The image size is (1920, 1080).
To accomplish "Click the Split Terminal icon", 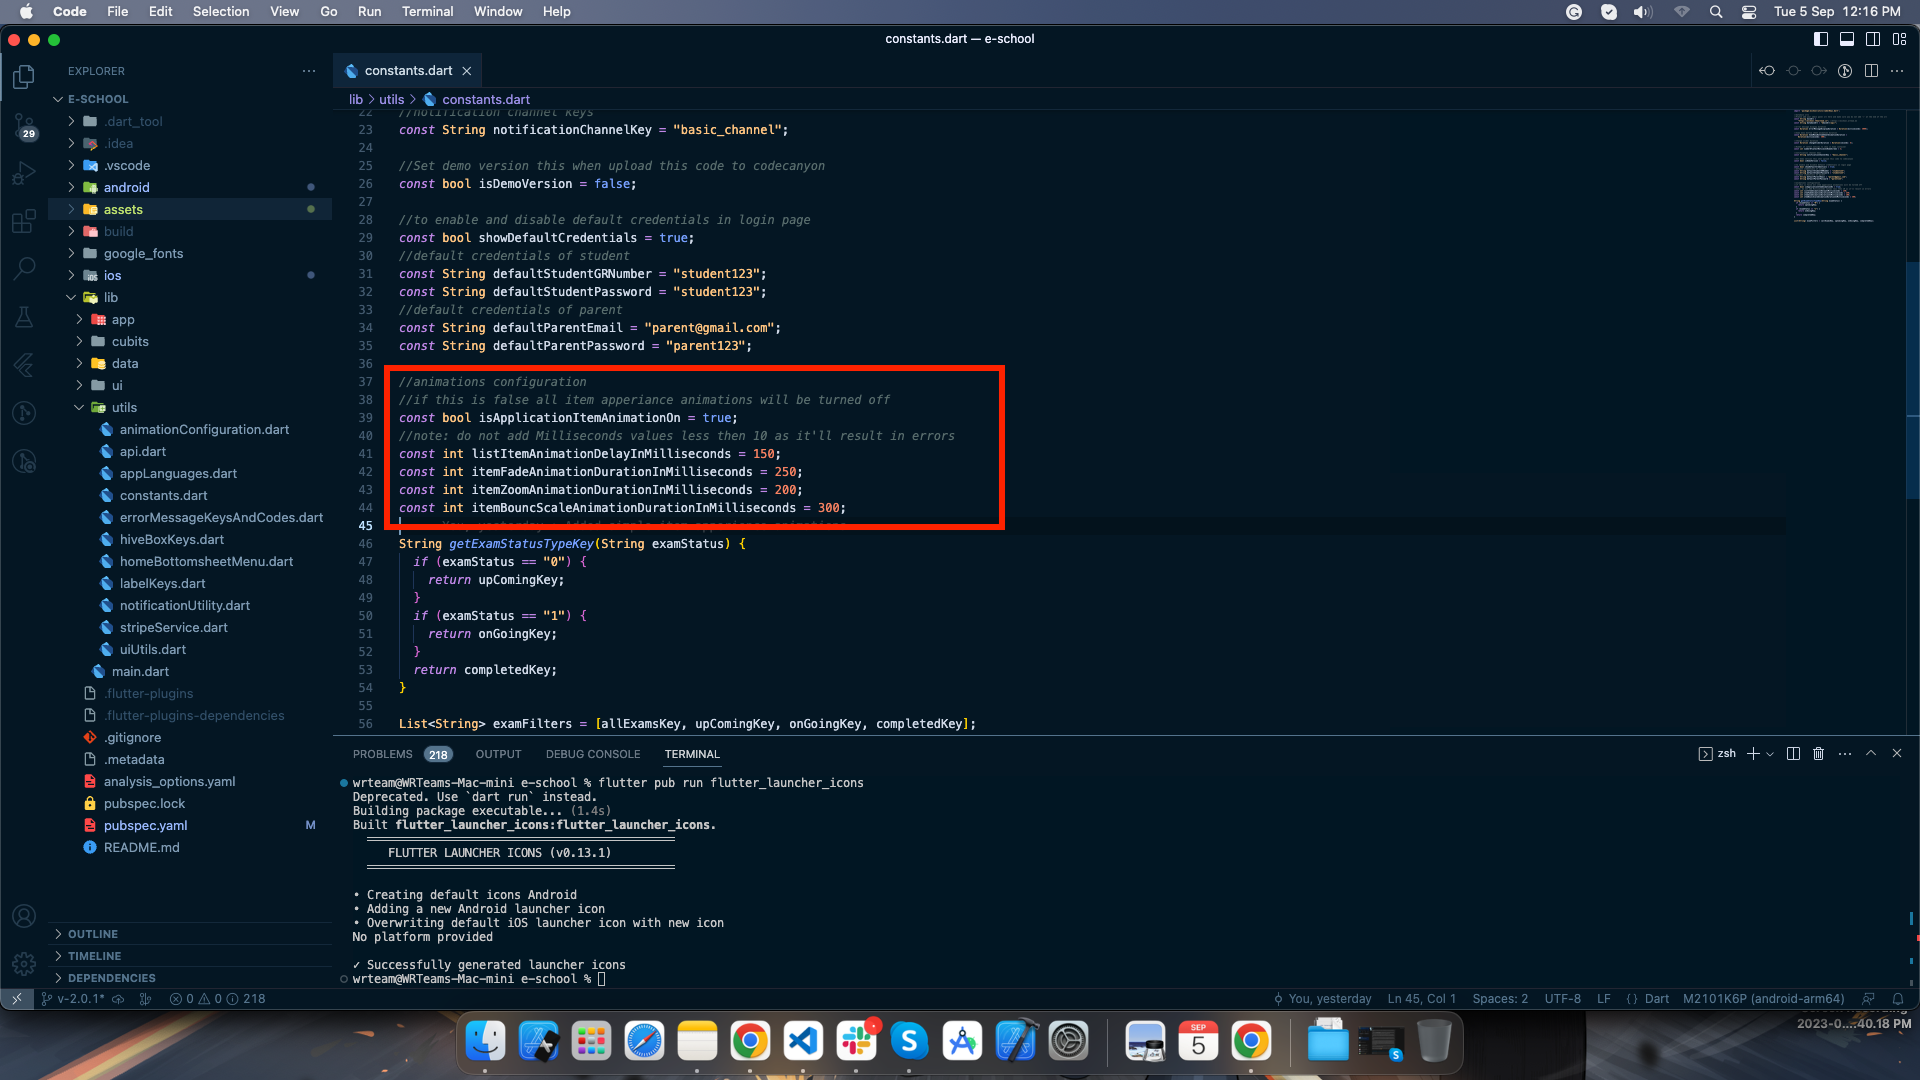I will [1793, 754].
